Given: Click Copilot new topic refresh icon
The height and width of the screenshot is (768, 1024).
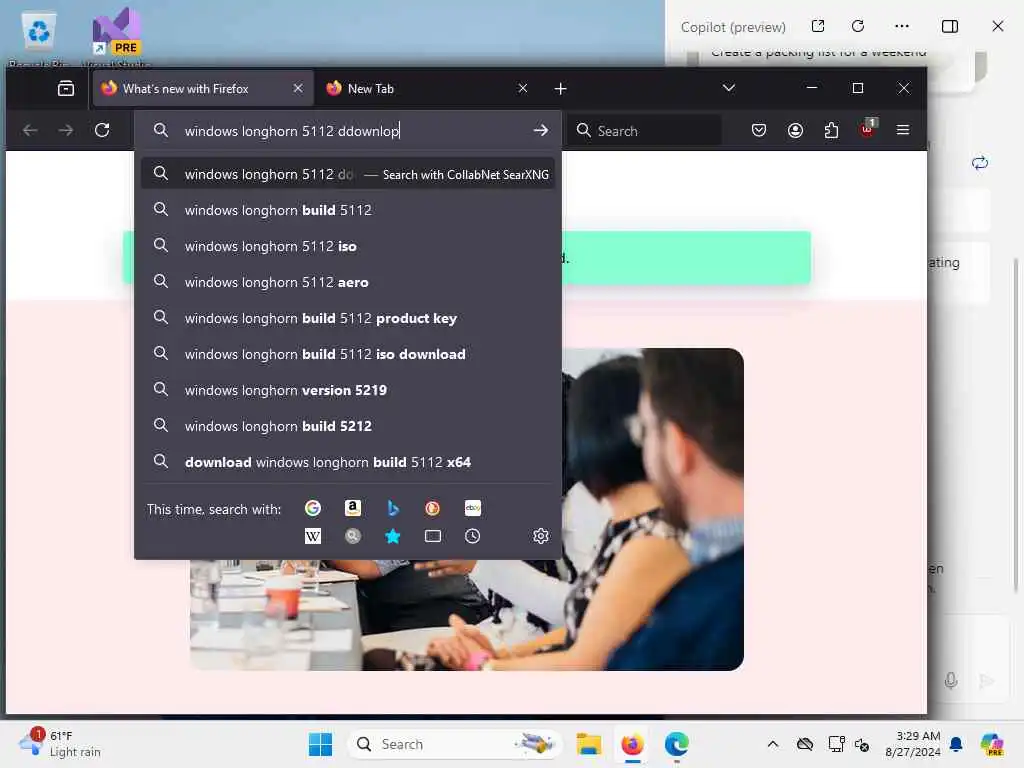Looking at the screenshot, I should point(980,163).
